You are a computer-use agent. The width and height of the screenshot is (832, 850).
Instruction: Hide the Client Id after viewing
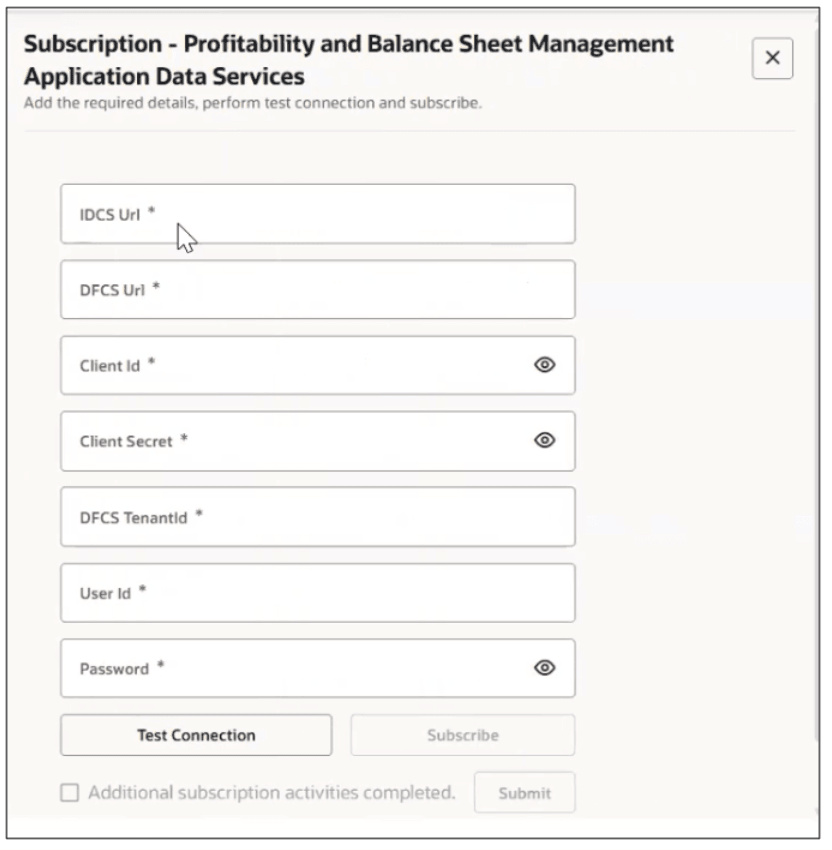tap(545, 365)
